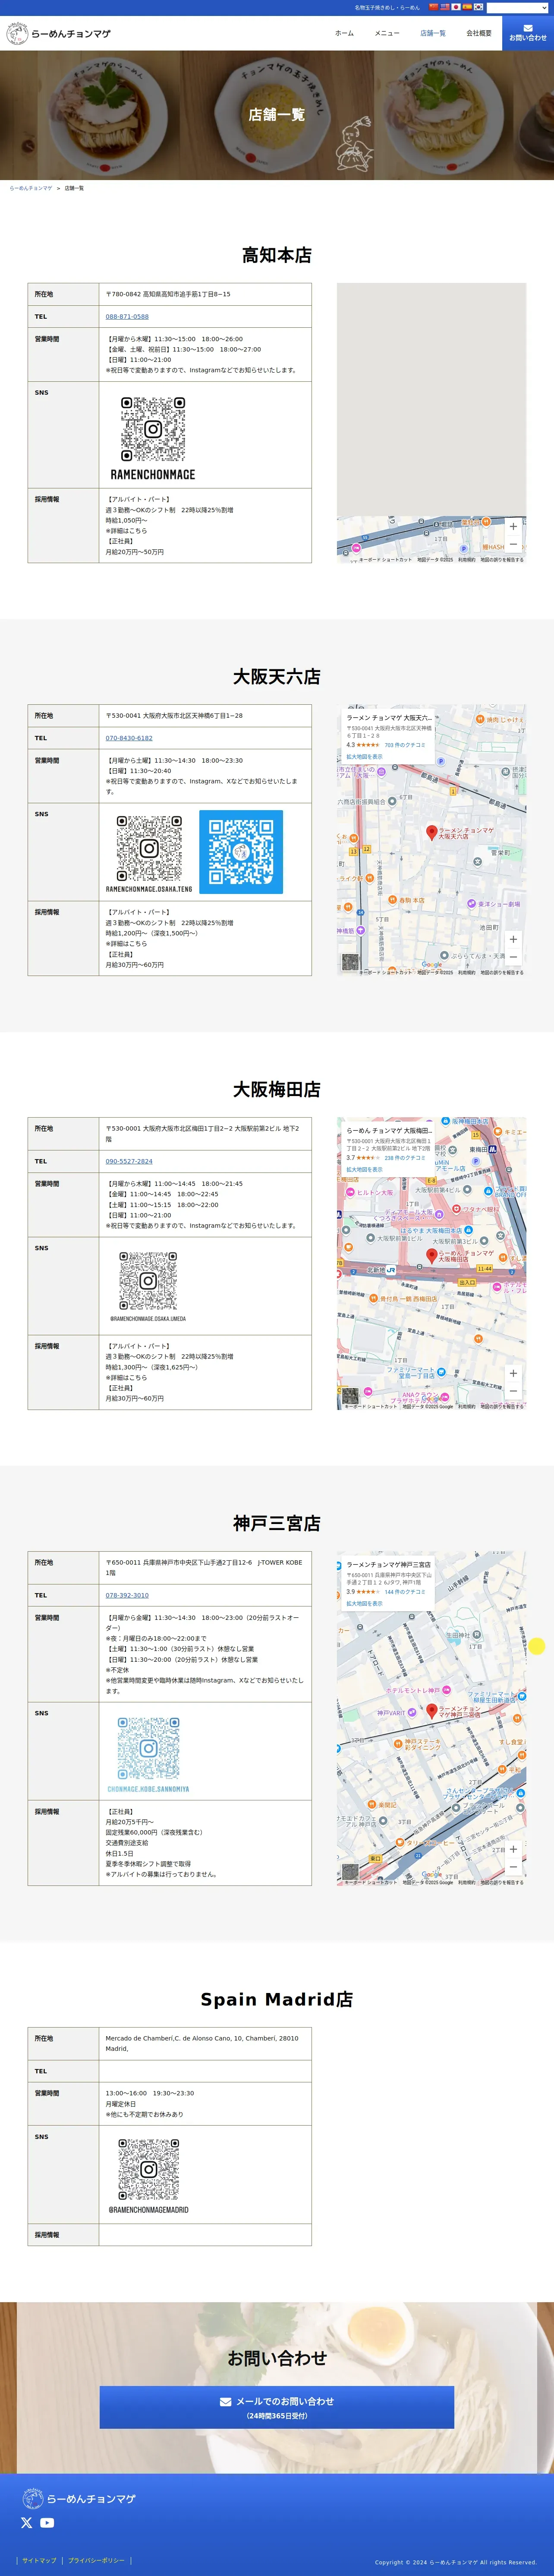The height and width of the screenshot is (2576, 554).
Task: Click the お問い合わせ envelope button in header
Action: [528, 33]
